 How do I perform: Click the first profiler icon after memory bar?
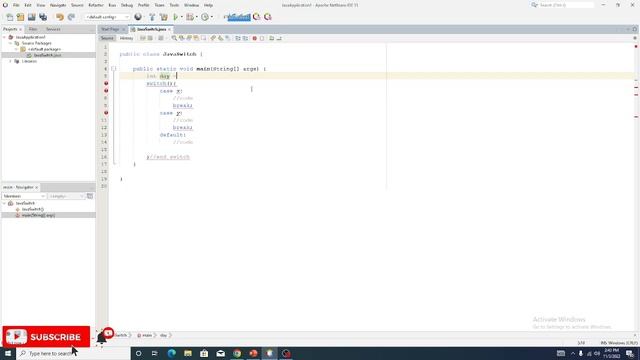256,17
